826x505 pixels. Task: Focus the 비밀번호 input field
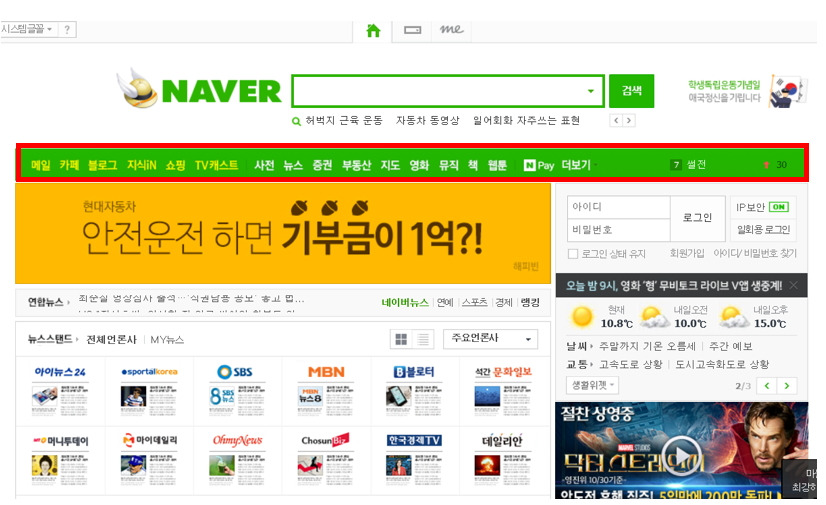pyautogui.click(x=618, y=230)
